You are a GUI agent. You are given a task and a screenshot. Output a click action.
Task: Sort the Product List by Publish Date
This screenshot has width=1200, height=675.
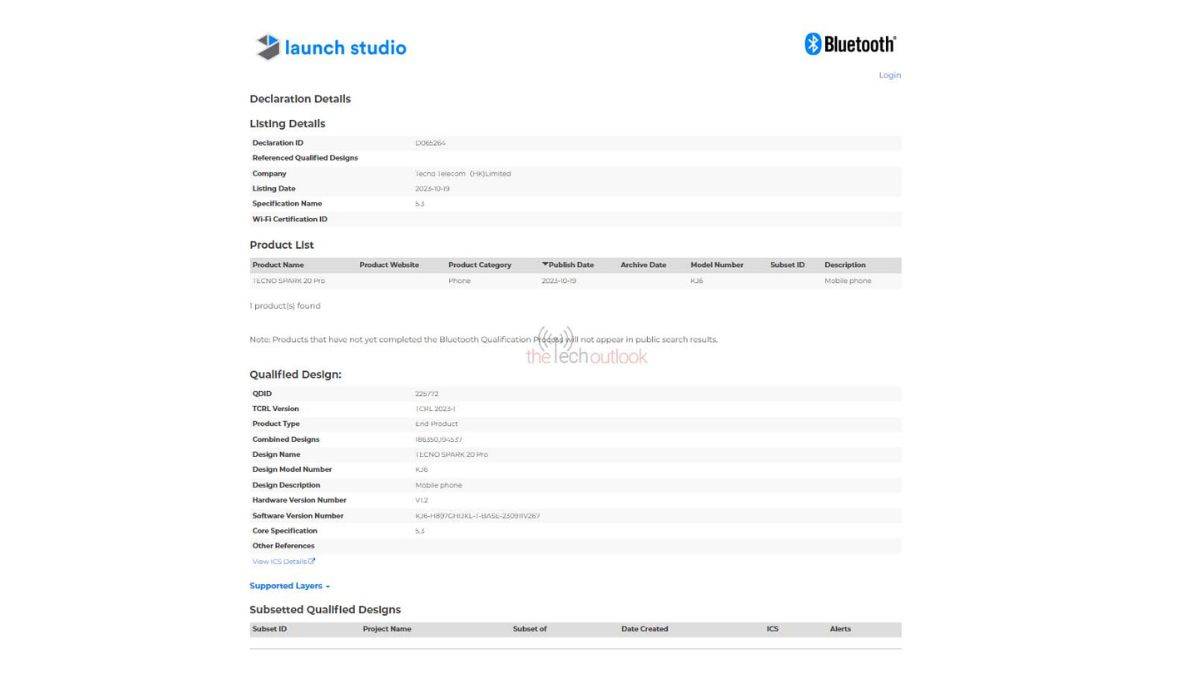coord(568,265)
